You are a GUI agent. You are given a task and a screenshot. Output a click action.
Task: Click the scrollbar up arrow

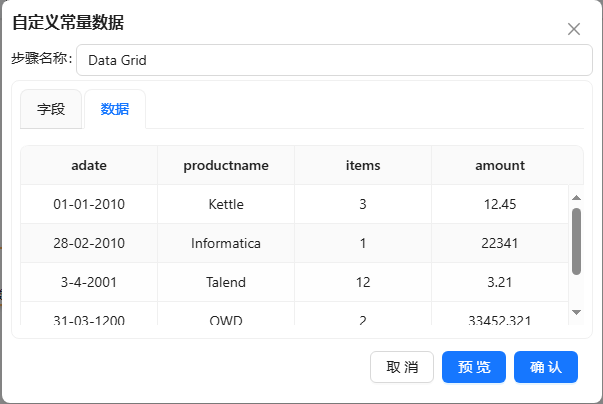pyautogui.click(x=576, y=197)
